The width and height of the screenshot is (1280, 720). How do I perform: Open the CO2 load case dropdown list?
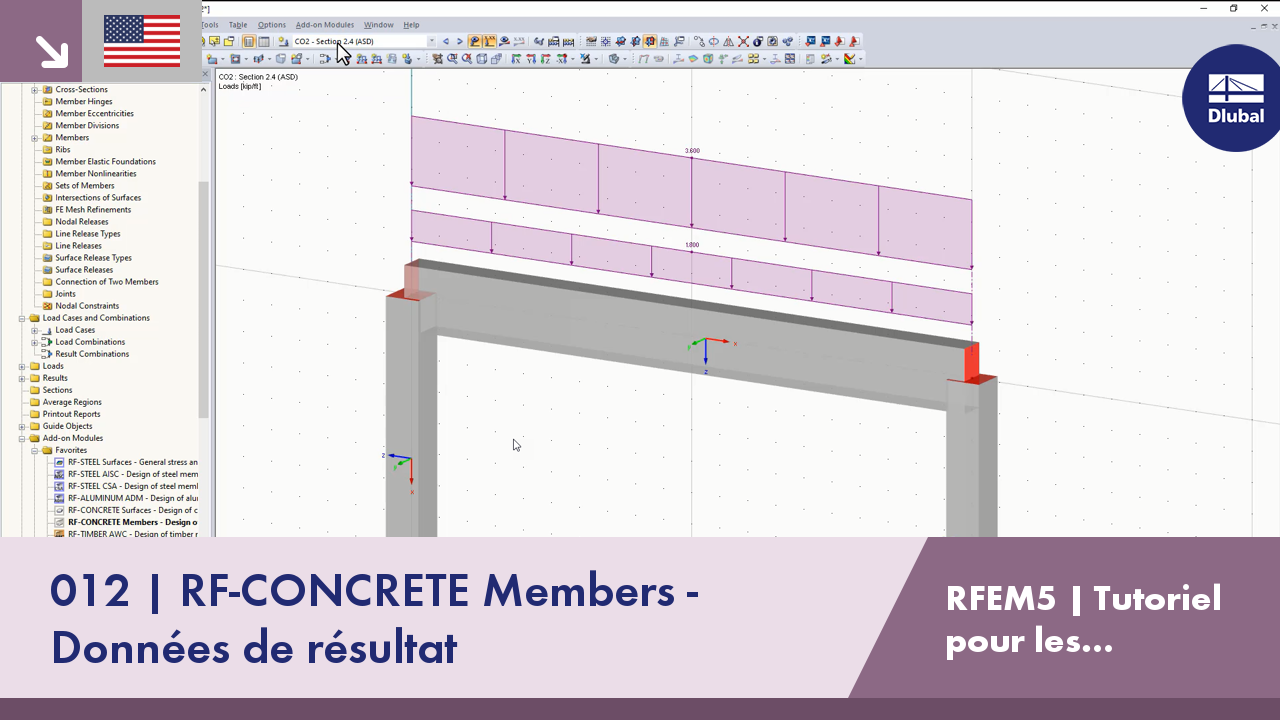coord(432,41)
